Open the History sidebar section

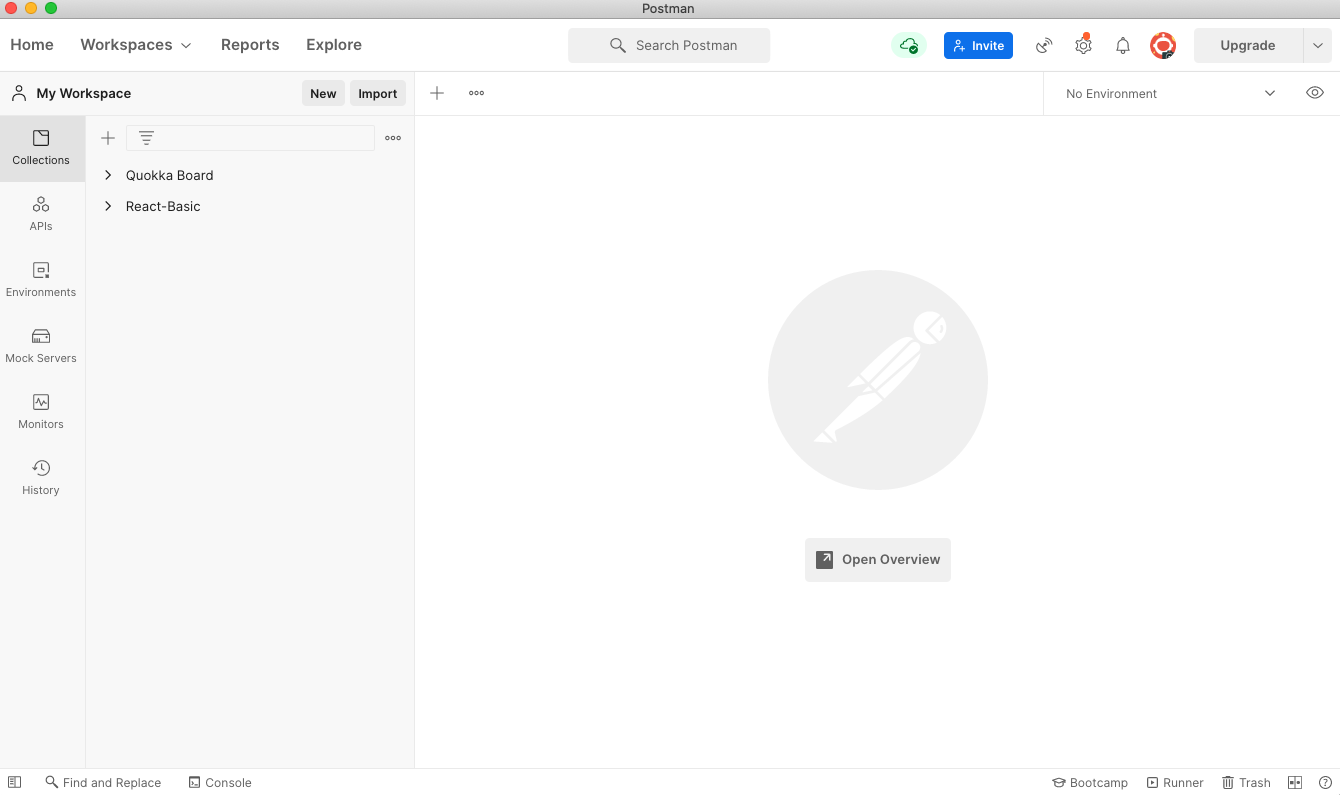pyautogui.click(x=41, y=478)
